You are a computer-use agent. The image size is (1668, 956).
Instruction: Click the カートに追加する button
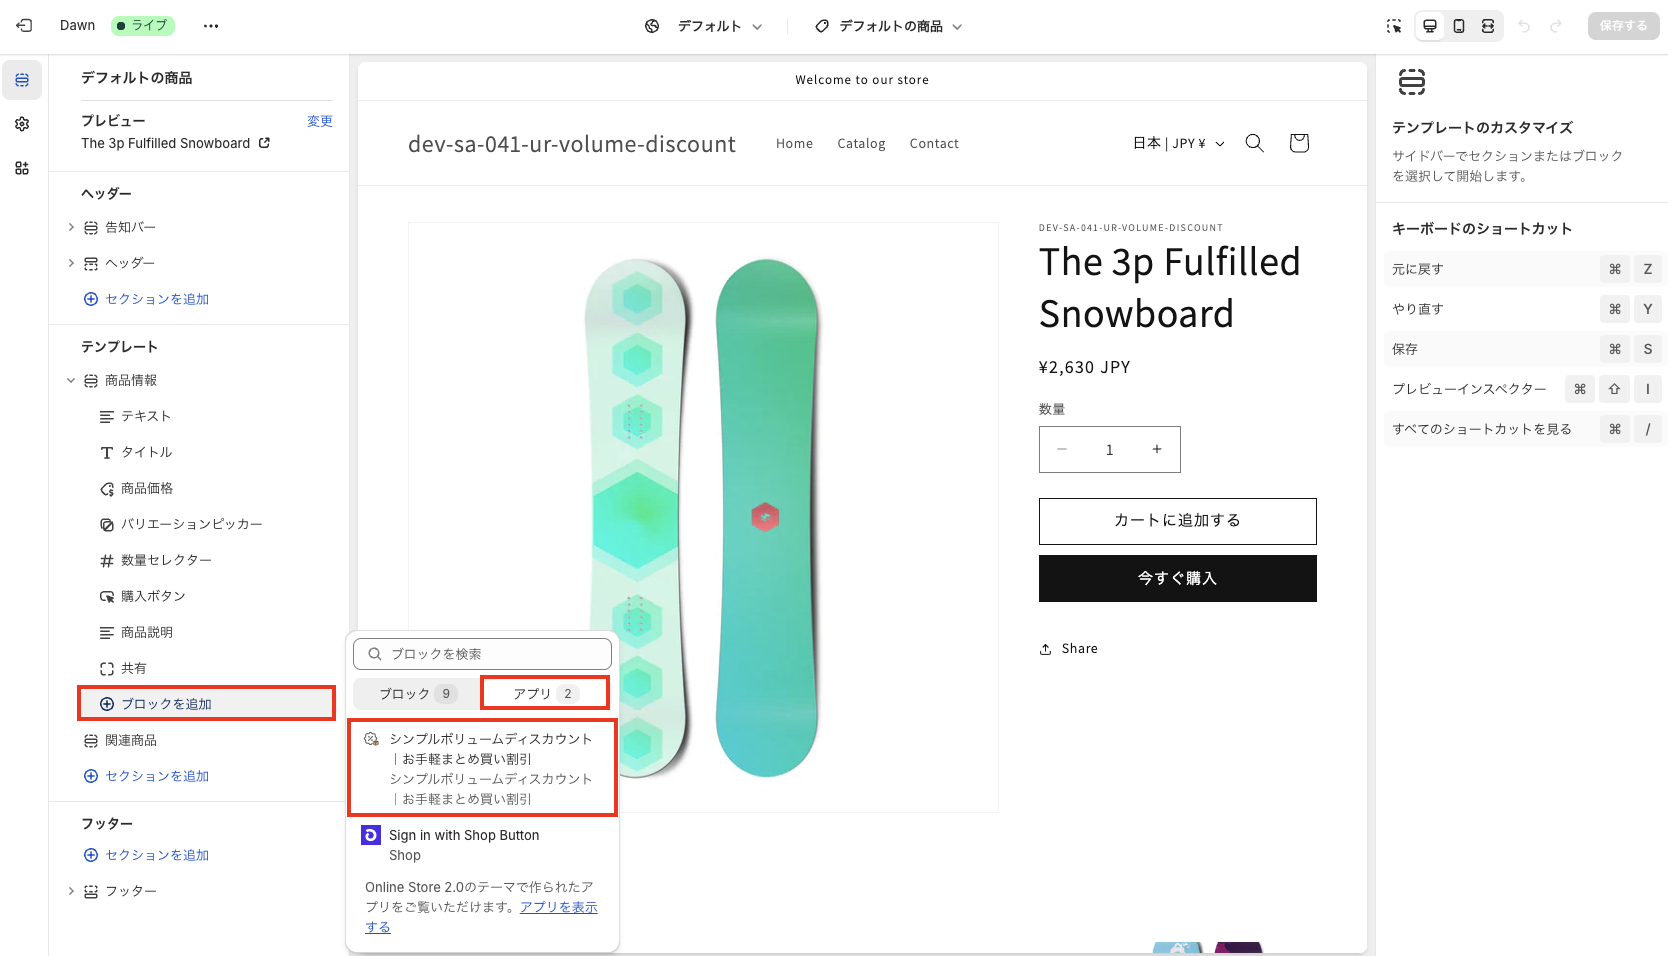[x=1177, y=520]
